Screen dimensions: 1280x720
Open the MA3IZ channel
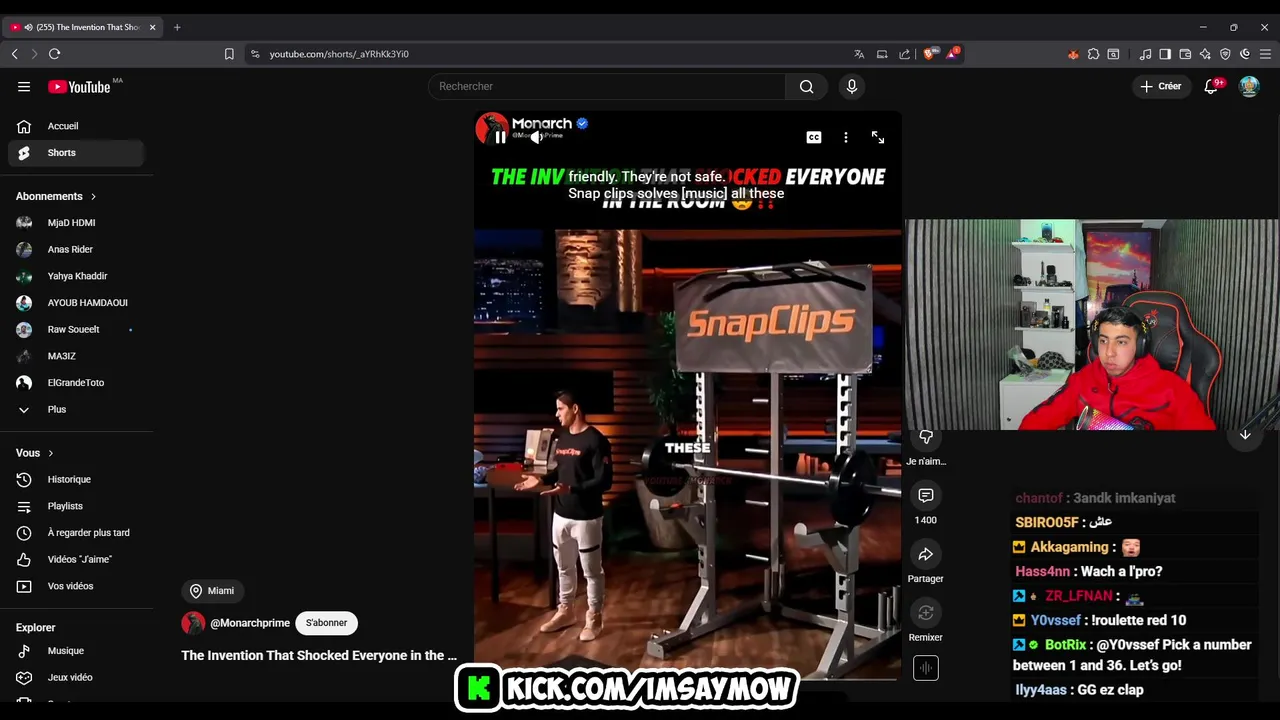pyautogui.click(x=76, y=356)
